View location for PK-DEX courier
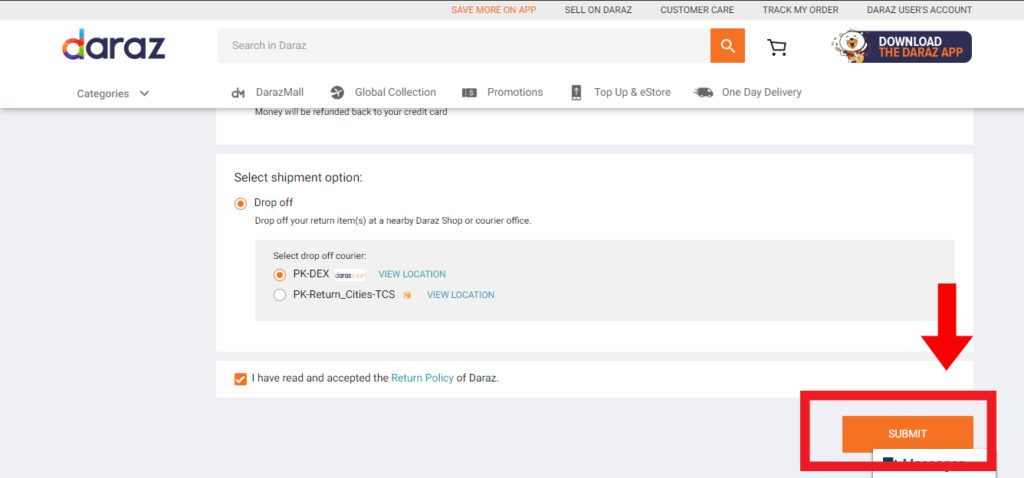The image size is (1024, 478). 412,274
